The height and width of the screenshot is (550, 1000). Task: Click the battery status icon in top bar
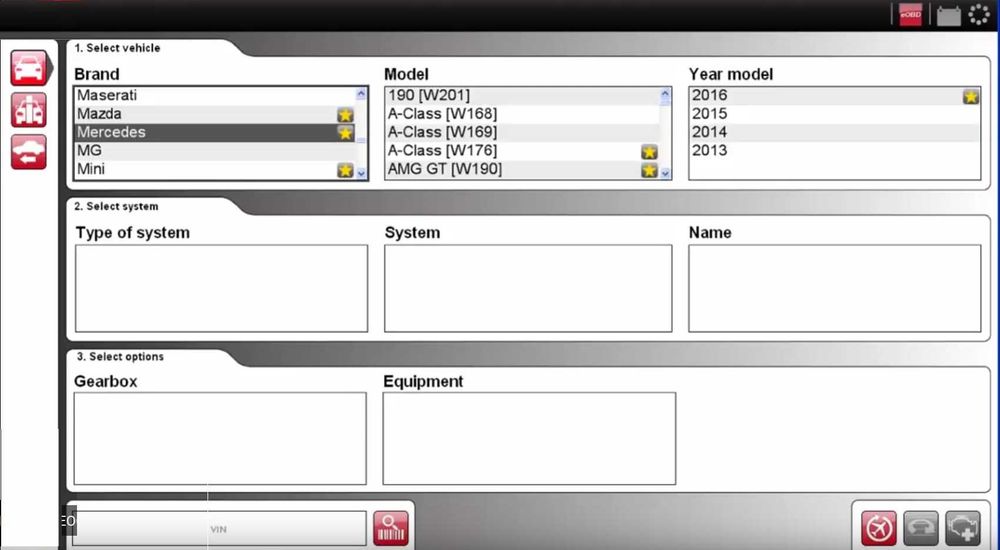948,15
